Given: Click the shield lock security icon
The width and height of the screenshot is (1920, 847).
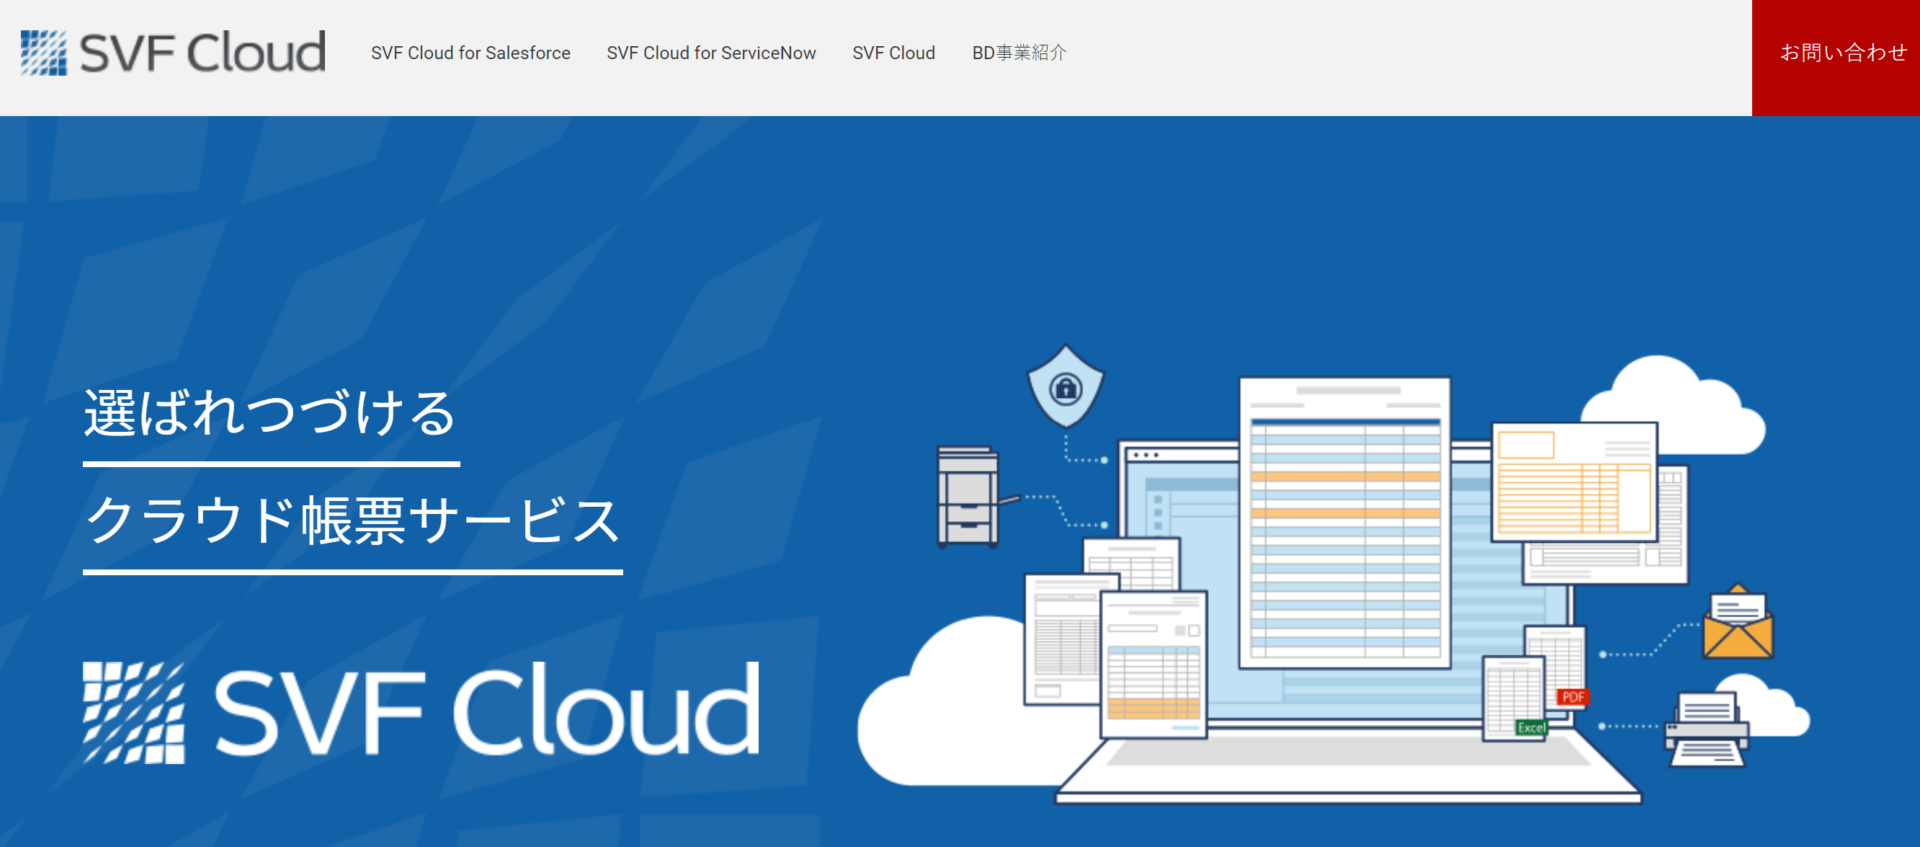Looking at the screenshot, I should point(1066,386).
